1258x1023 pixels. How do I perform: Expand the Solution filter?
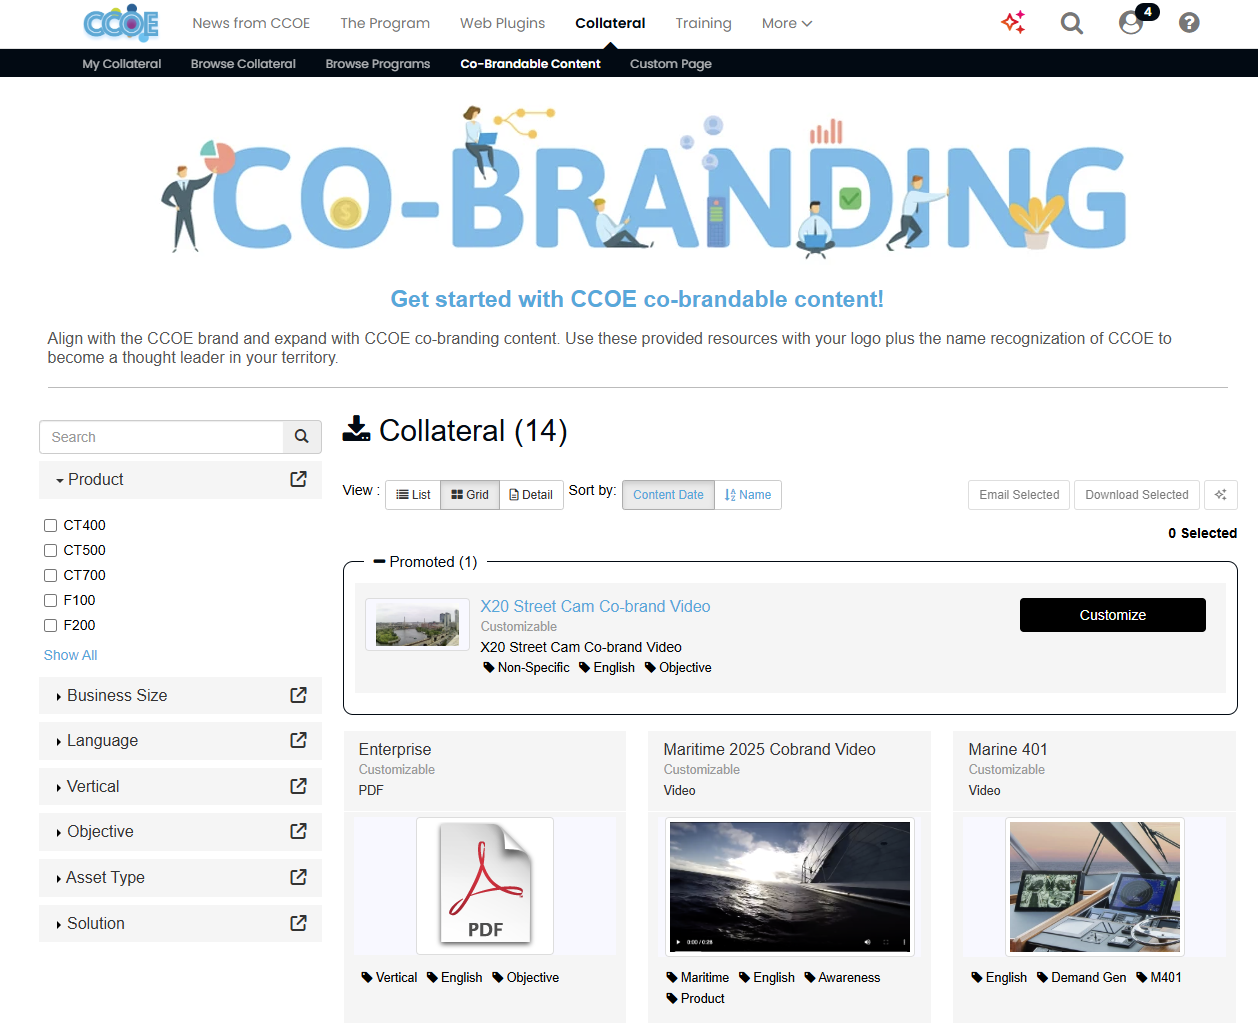pos(90,924)
